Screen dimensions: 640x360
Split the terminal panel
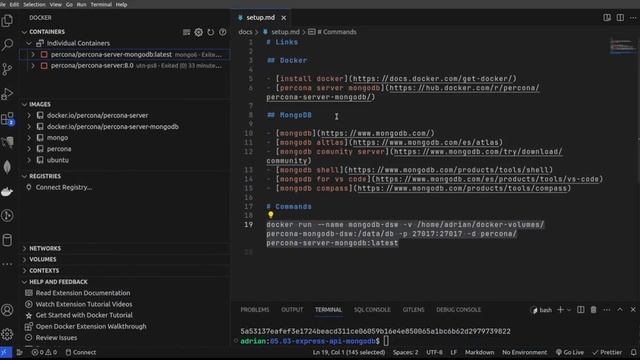(580, 310)
